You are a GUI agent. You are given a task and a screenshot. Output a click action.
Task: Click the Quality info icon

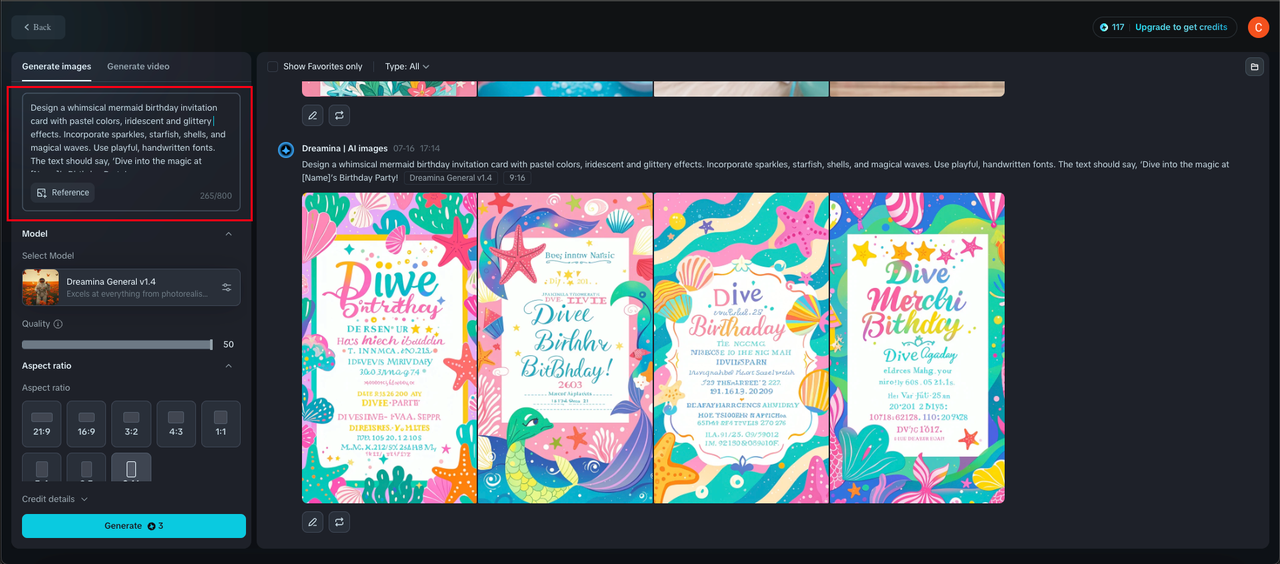(58, 324)
